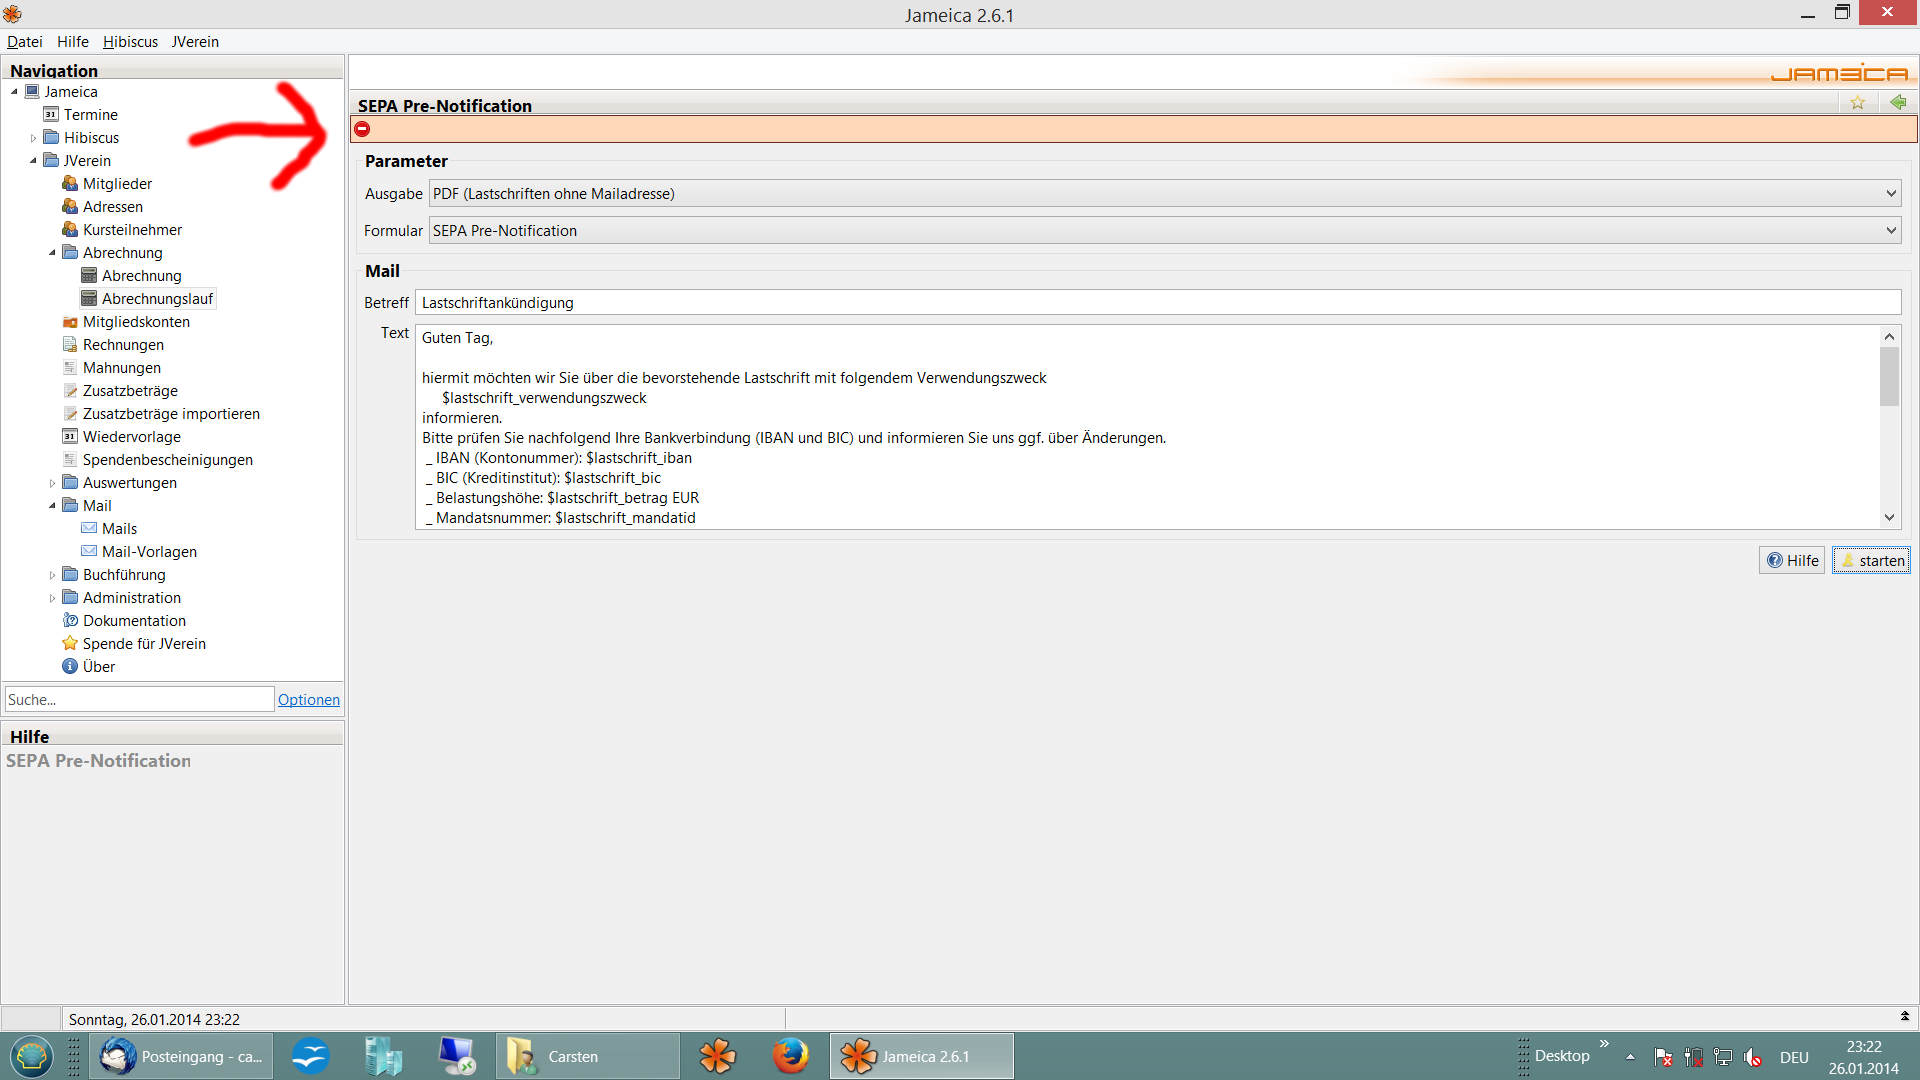
Task: Collapse the JVerein tree node
Action: pos(34,161)
